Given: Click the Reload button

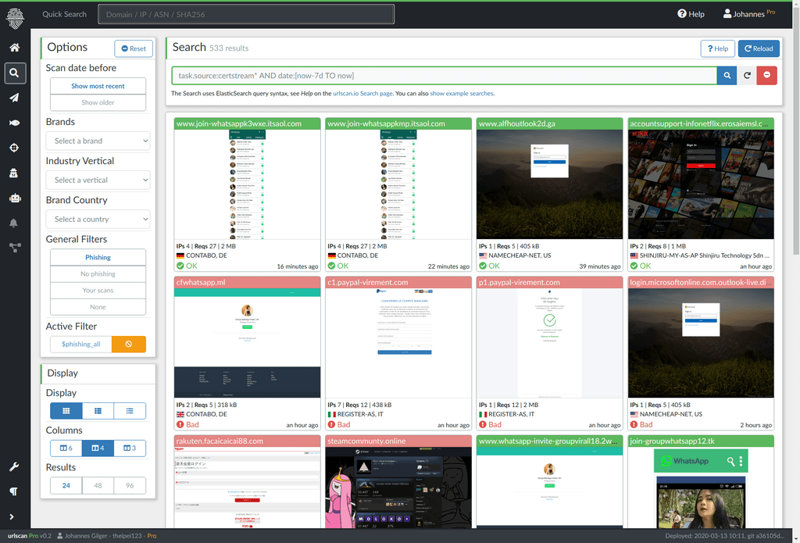Looking at the screenshot, I should 759,48.
